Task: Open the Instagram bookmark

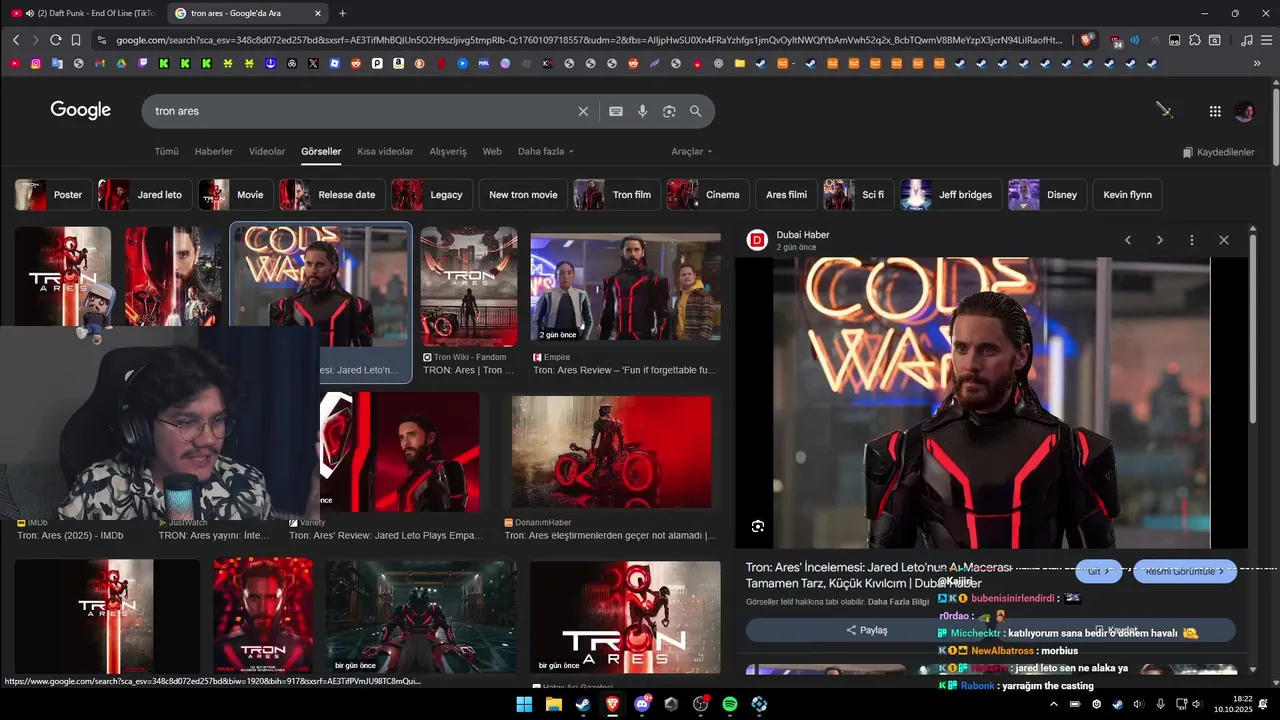Action: pyautogui.click(x=36, y=63)
